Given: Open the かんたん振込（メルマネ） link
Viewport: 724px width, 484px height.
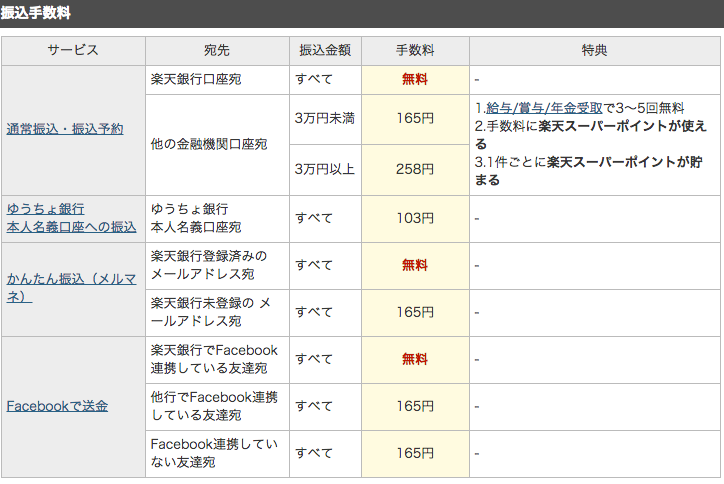Looking at the screenshot, I should click(x=71, y=287).
